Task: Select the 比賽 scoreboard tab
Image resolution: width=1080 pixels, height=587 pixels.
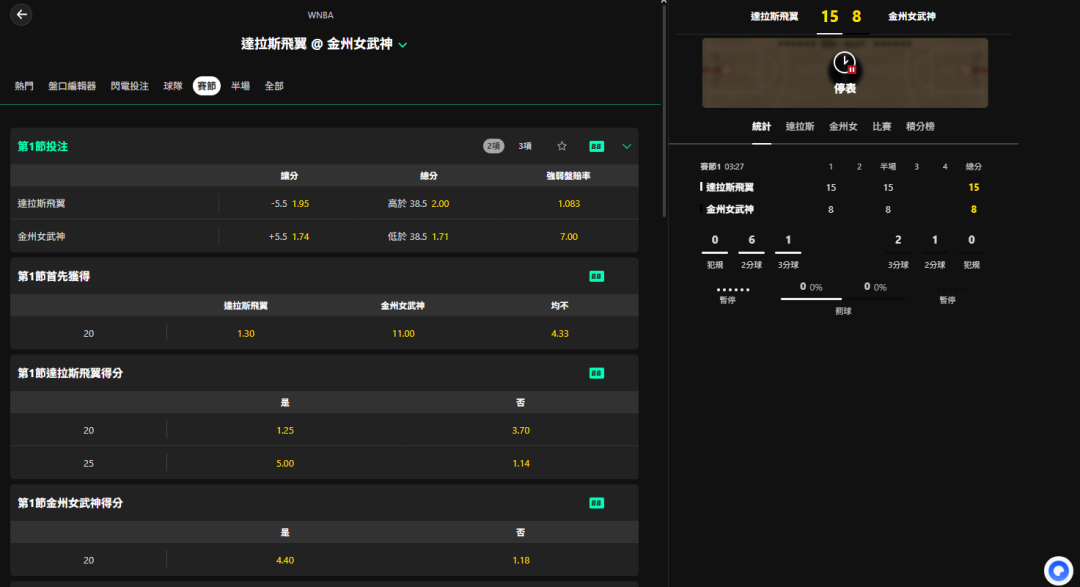Action: pos(882,127)
